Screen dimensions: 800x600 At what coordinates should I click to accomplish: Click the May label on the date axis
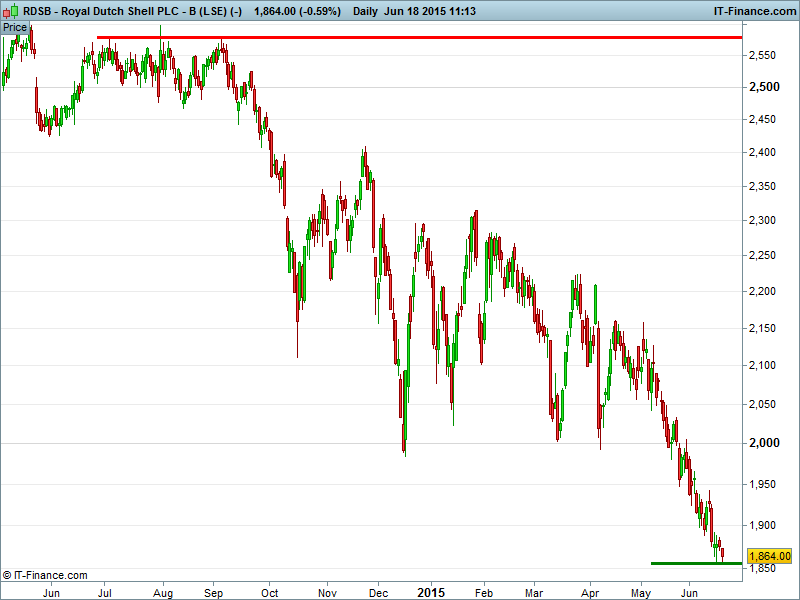(641, 592)
